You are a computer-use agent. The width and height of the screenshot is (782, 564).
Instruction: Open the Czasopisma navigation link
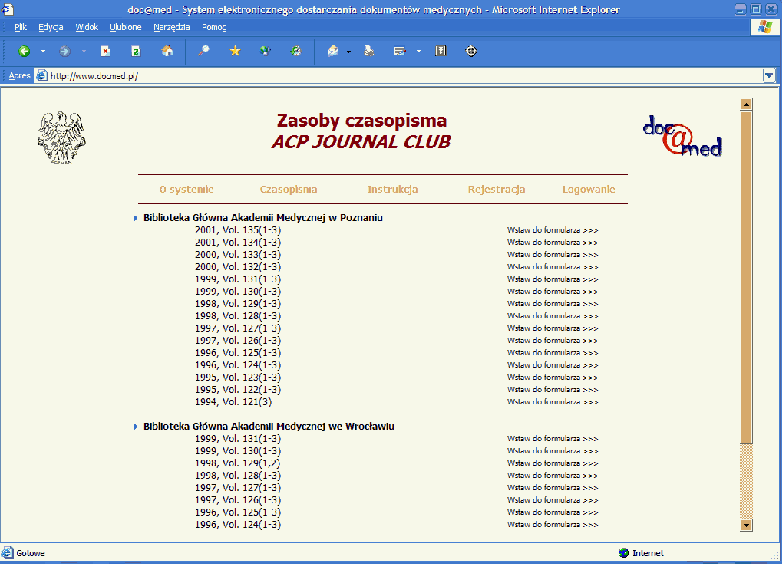pyautogui.click(x=288, y=189)
